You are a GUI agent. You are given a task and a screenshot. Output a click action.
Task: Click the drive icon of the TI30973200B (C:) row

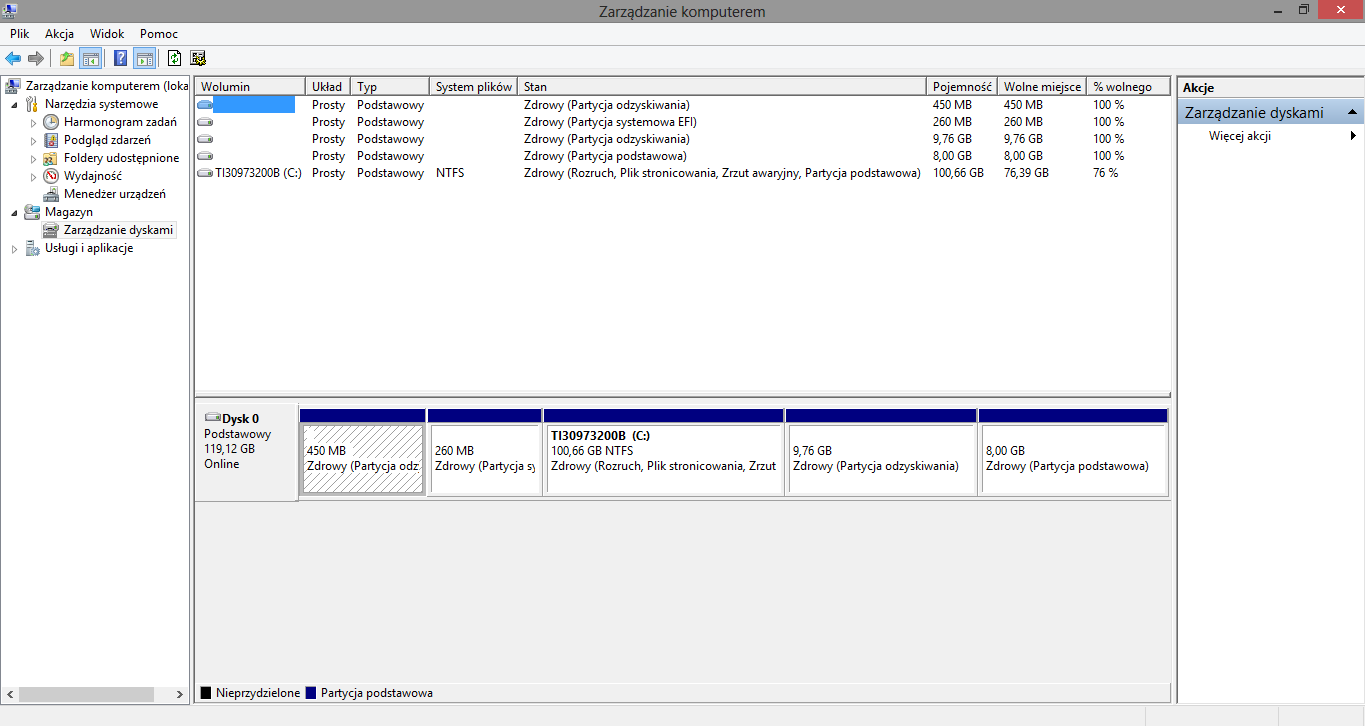(x=205, y=173)
